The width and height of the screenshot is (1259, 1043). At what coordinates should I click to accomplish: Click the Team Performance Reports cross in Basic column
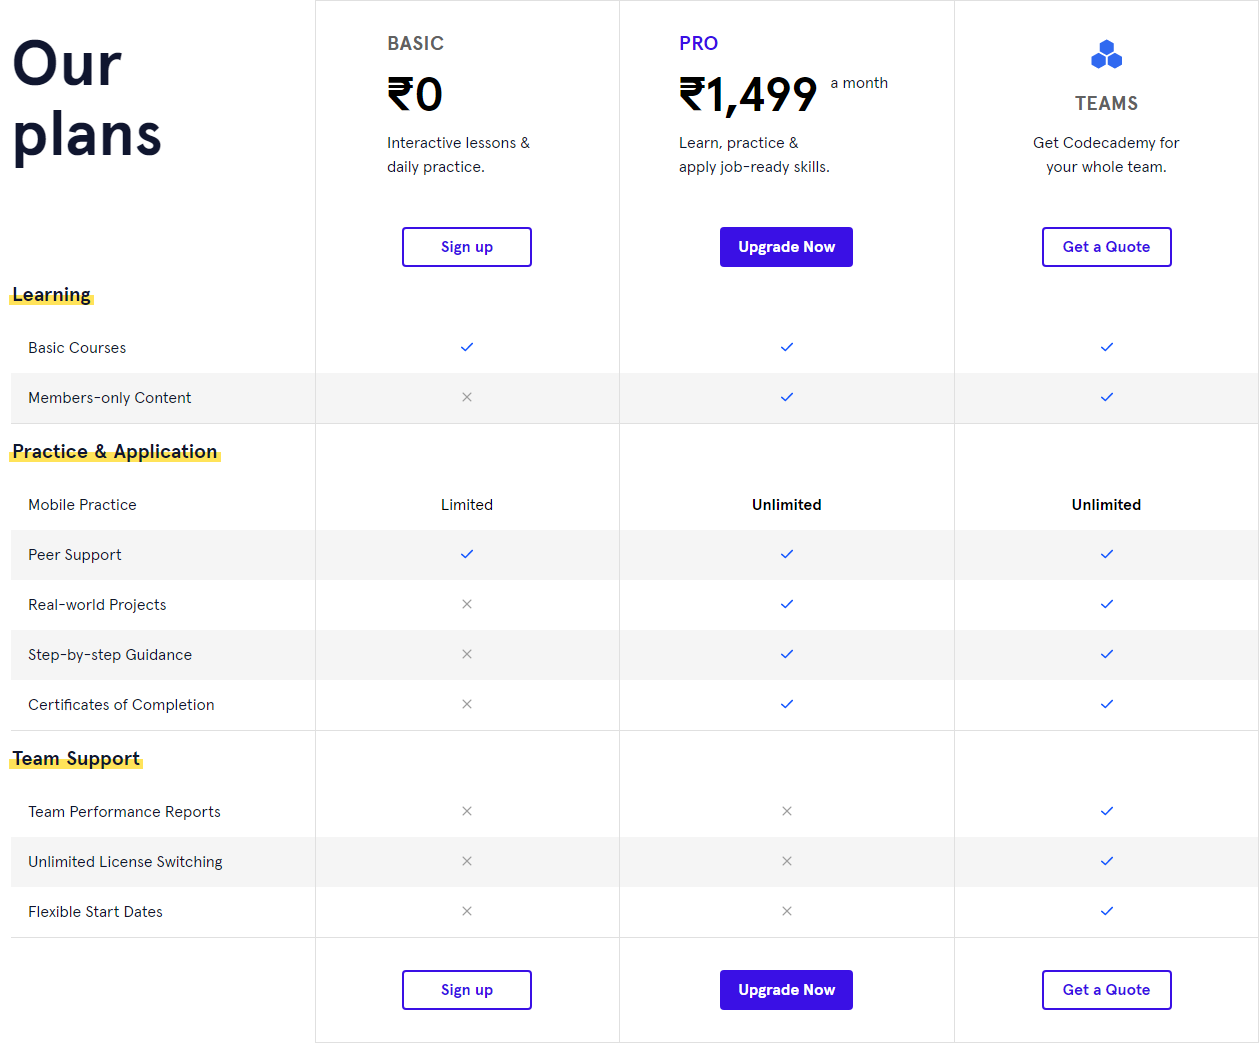[467, 811]
